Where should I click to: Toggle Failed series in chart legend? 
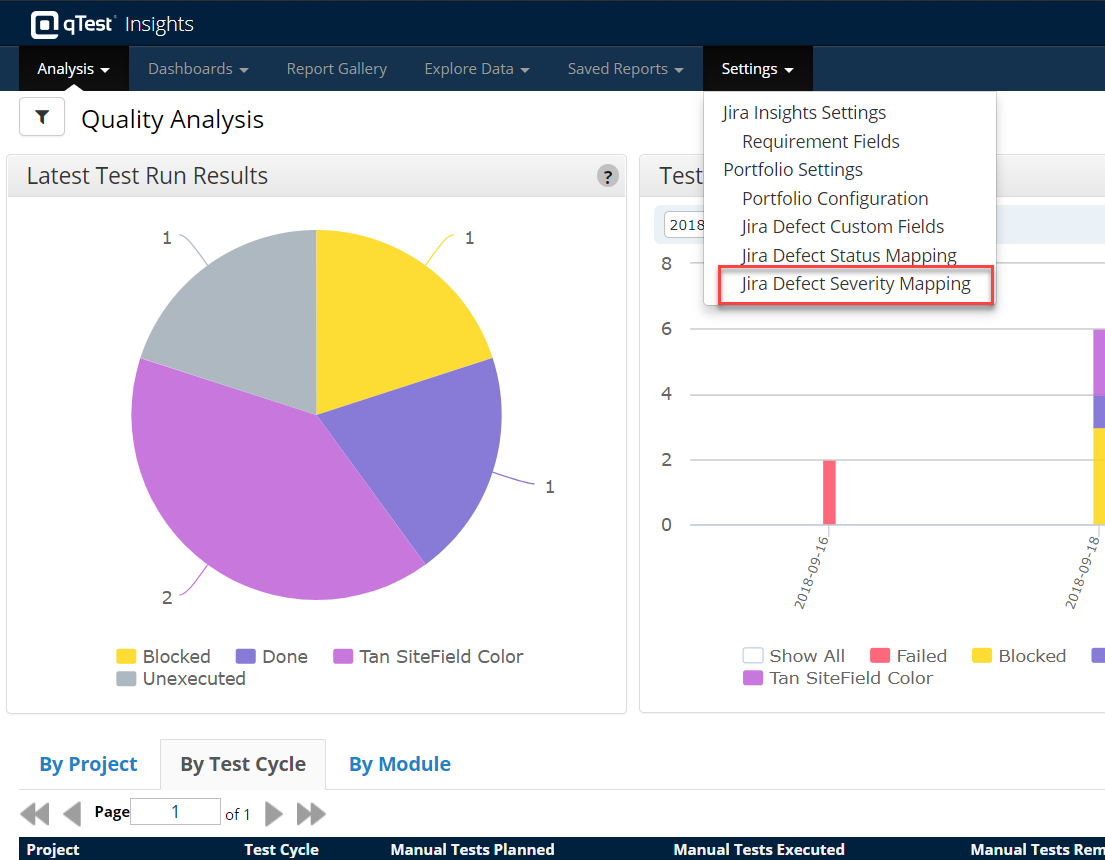click(x=908, y=656)
